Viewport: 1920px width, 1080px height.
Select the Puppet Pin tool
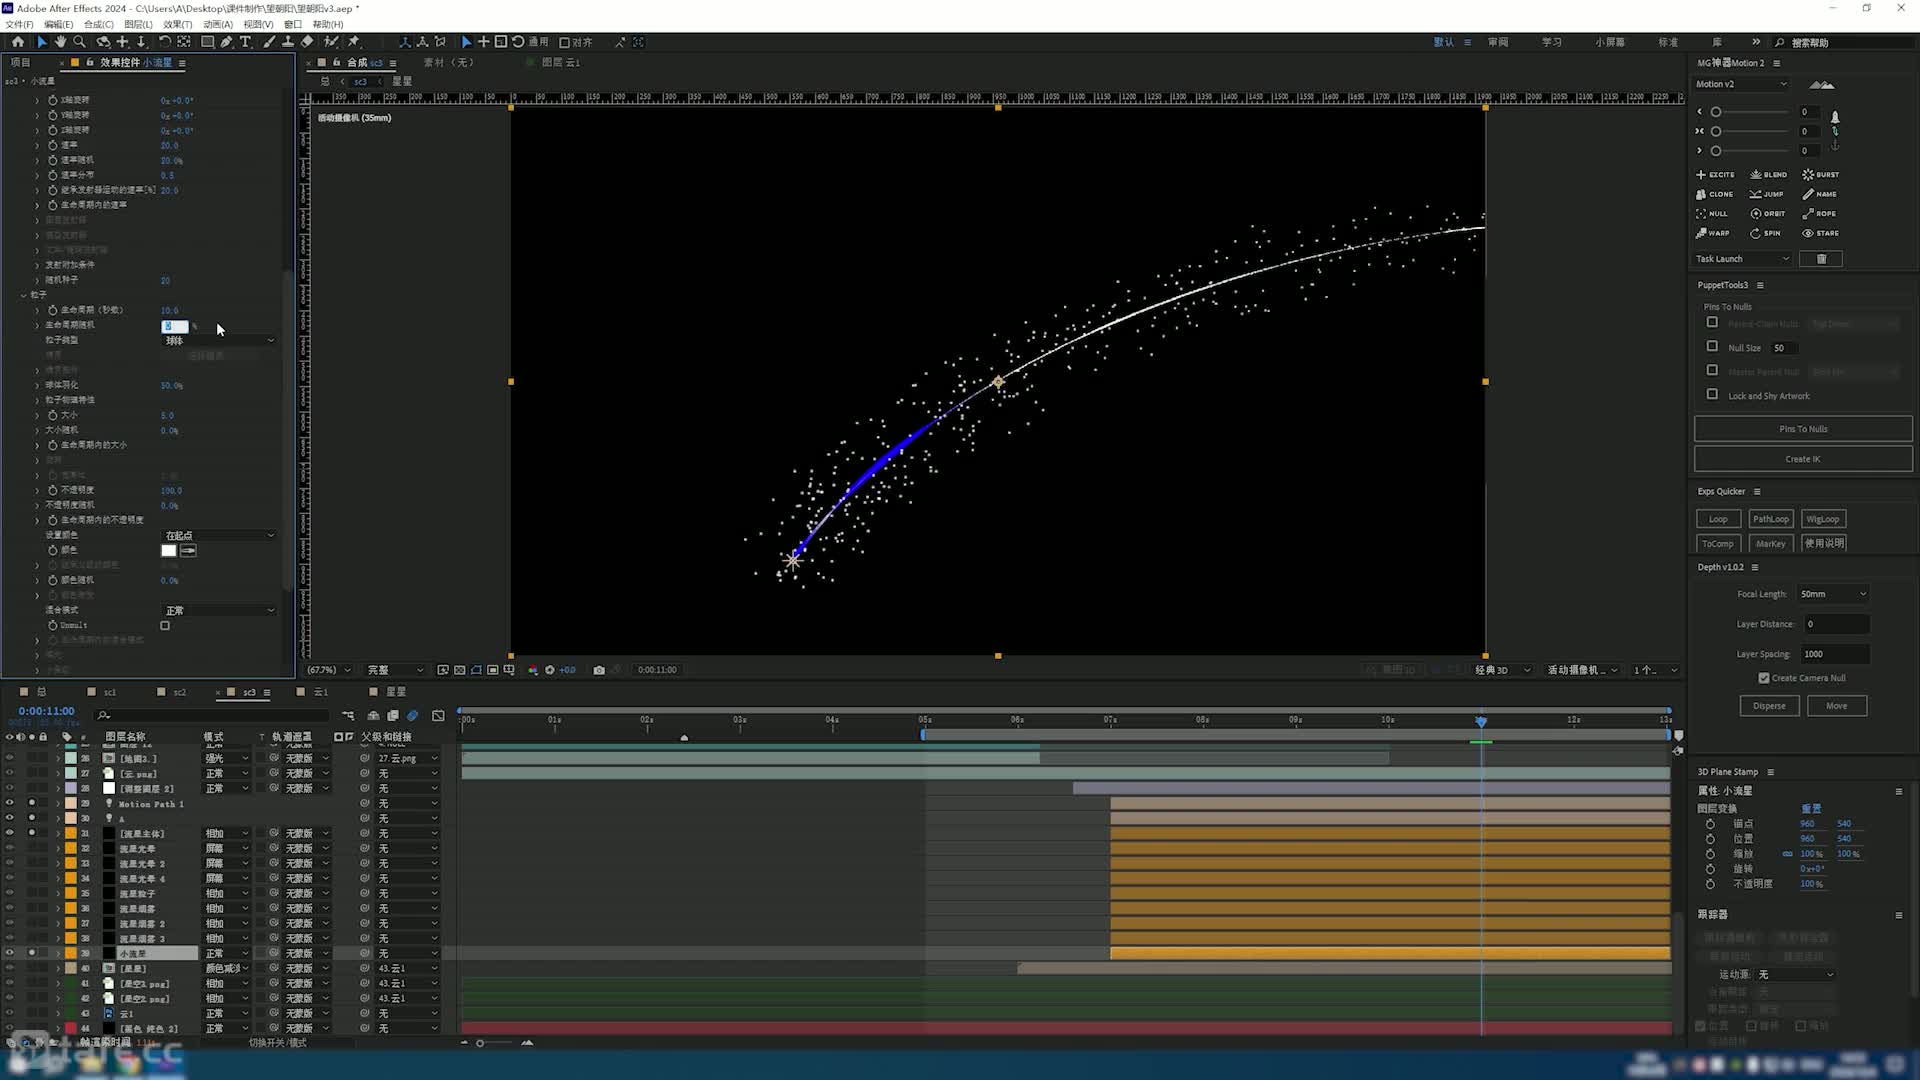(x=353, y=42)
